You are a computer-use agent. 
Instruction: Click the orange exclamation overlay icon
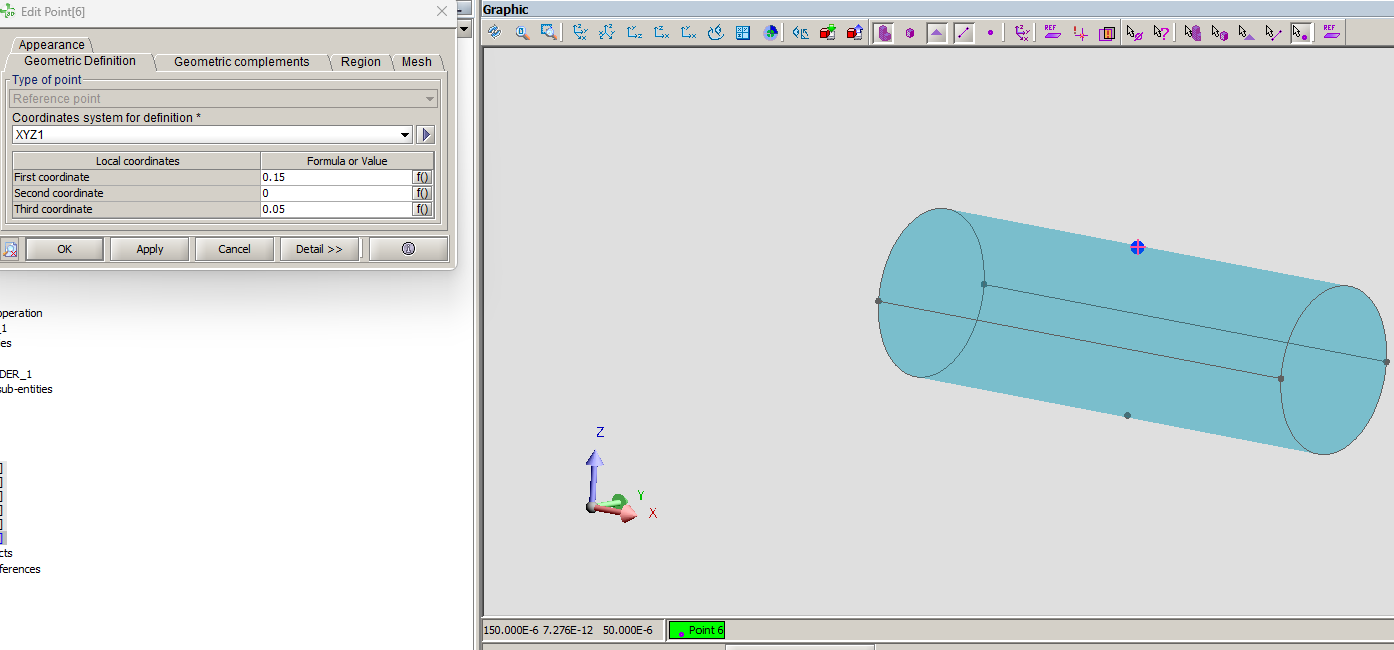point(1107,33)
